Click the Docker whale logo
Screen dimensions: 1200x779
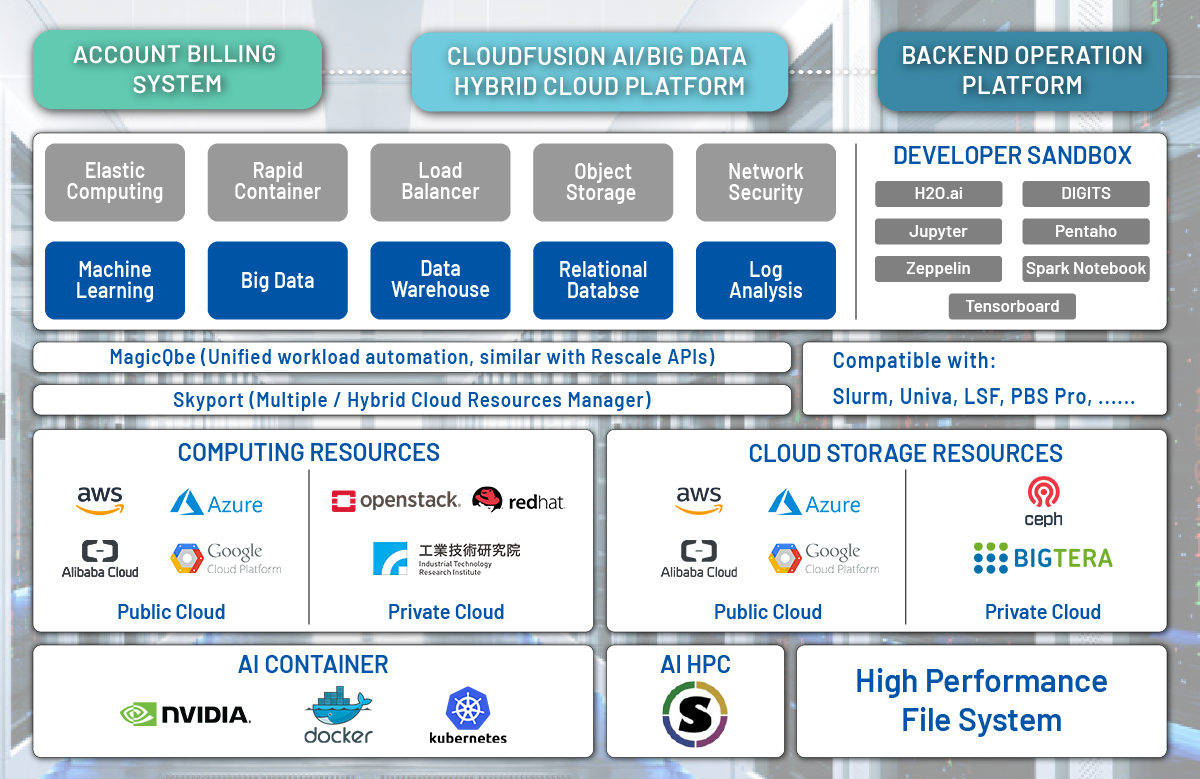pos(339,715)
